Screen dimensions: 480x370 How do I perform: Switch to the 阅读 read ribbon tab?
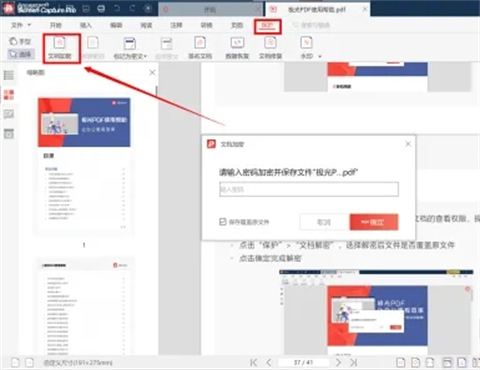tap(146, 25)
